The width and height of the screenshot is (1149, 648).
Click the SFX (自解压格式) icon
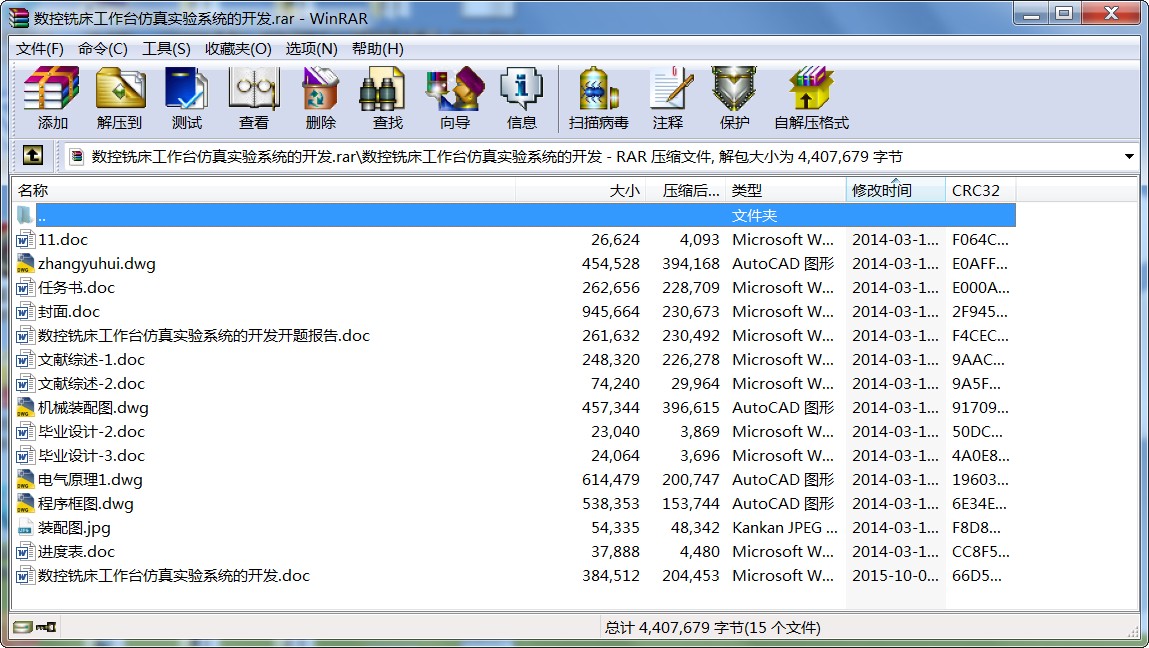tap(810, 98)
